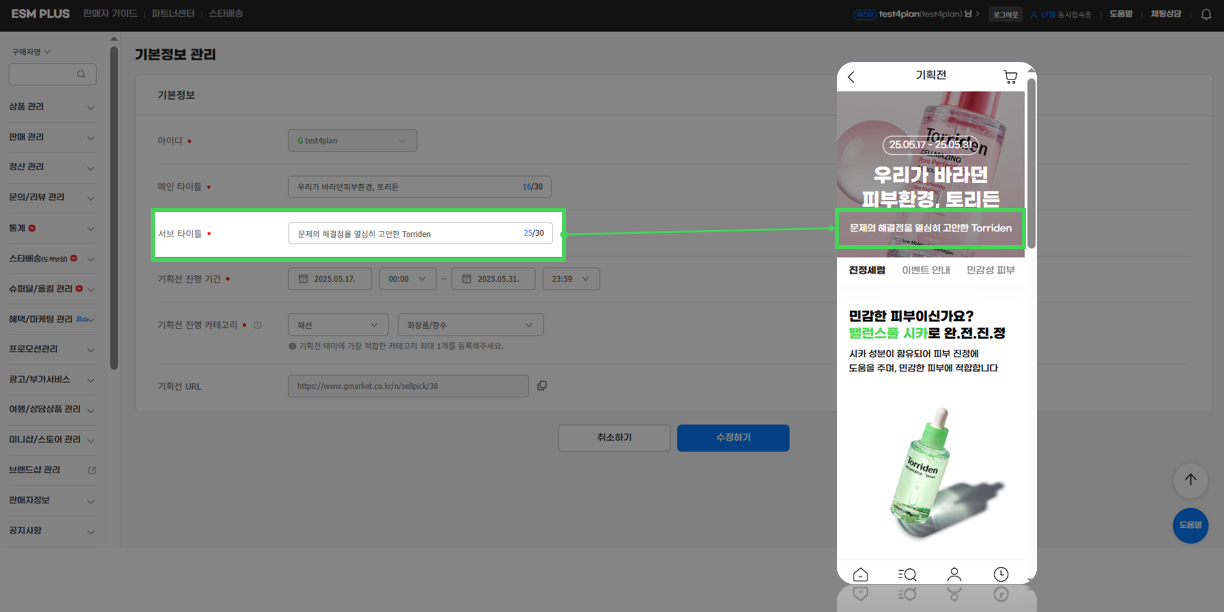Open the calendar for end date 2025.05.31.

[x=468, y=279]
